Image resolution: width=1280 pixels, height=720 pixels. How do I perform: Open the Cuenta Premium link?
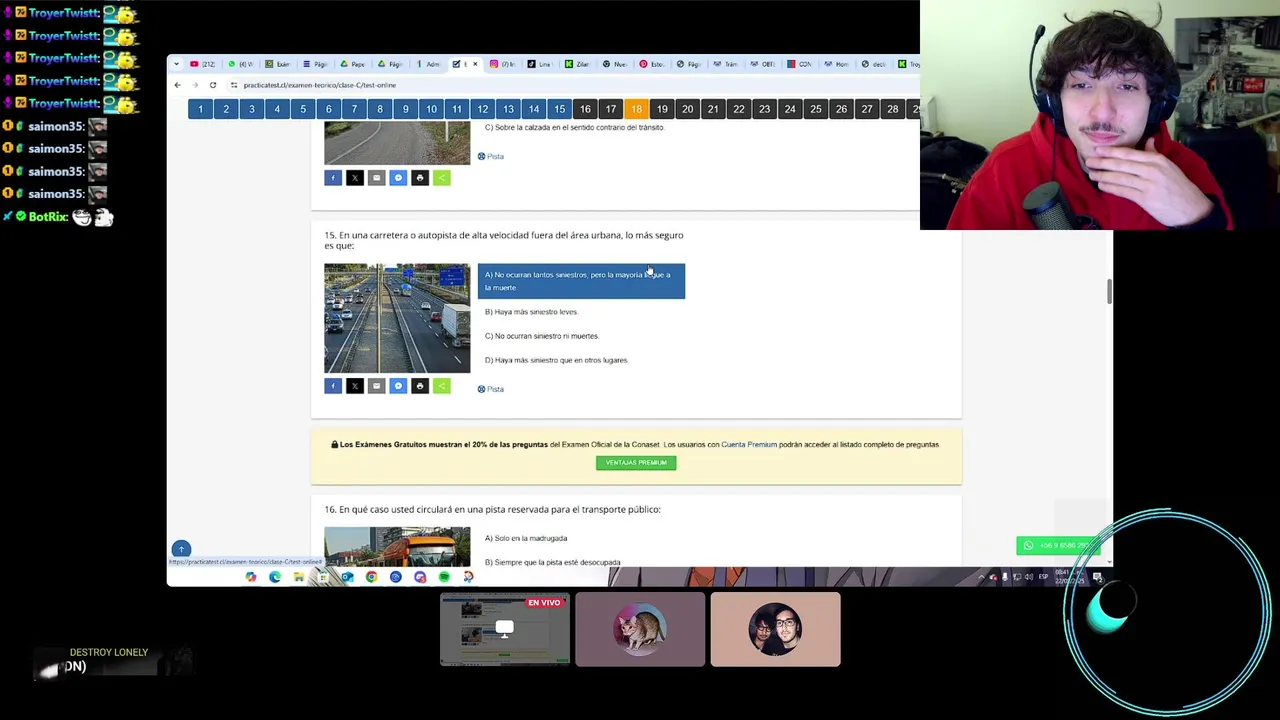[x=749, y=444]
